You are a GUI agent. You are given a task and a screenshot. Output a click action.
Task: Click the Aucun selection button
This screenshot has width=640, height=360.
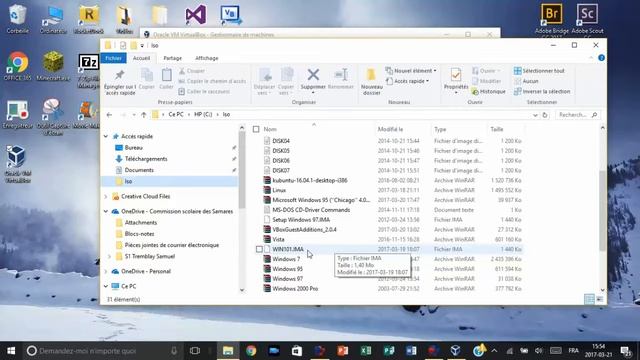pyautogui.click(x=526, y=81)
